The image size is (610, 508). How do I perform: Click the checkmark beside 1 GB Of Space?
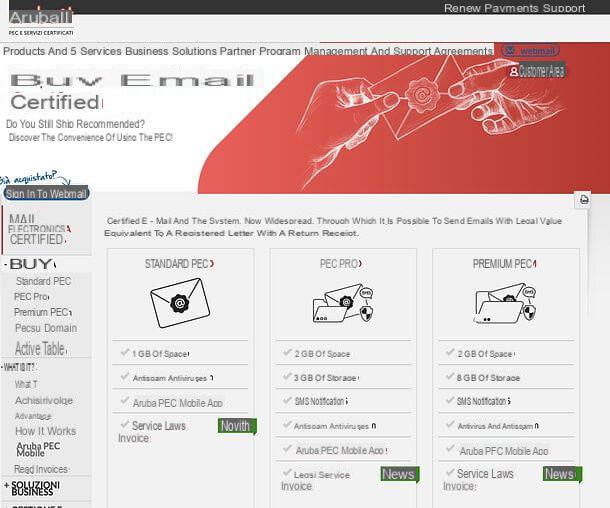pyautogui.click(x=125, y=352)
